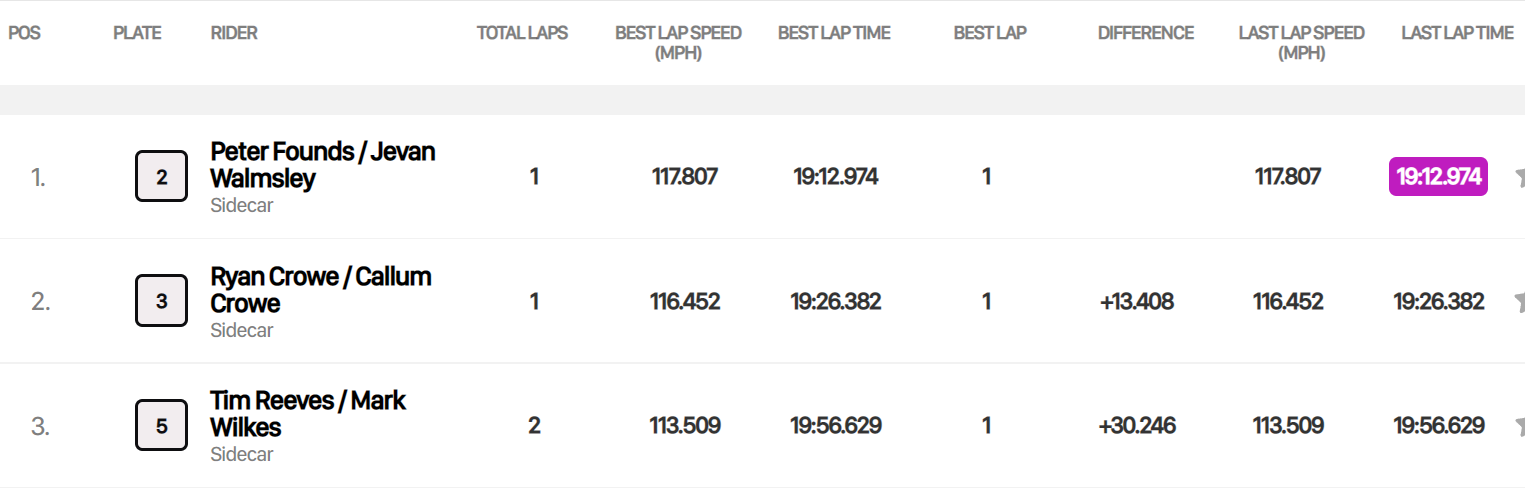Sort table by RIDER column

[234, 33]
